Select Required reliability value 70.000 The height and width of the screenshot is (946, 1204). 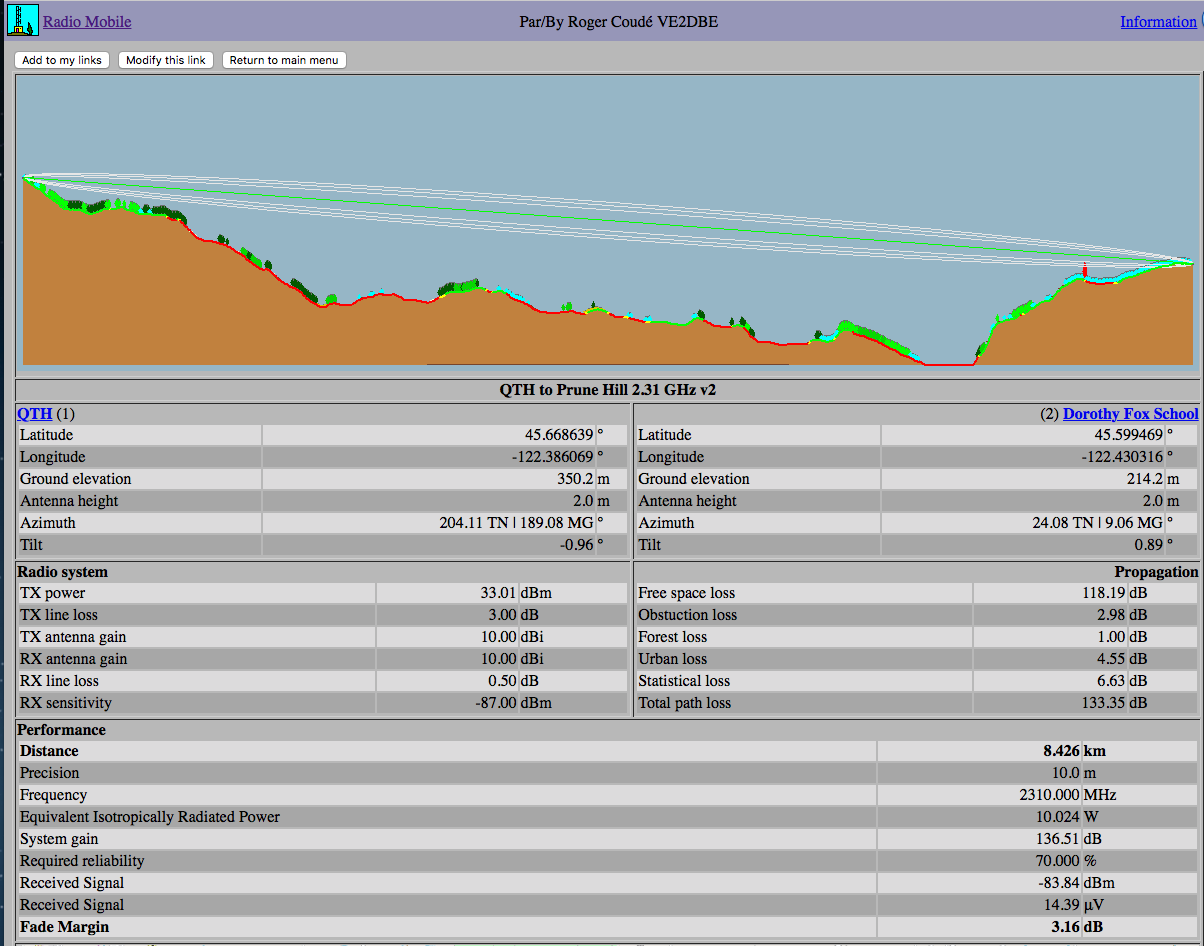coord(1058,861)
